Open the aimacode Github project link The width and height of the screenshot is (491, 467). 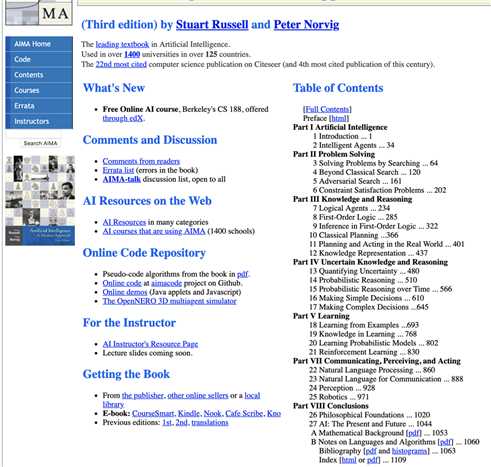click(167, 283)
